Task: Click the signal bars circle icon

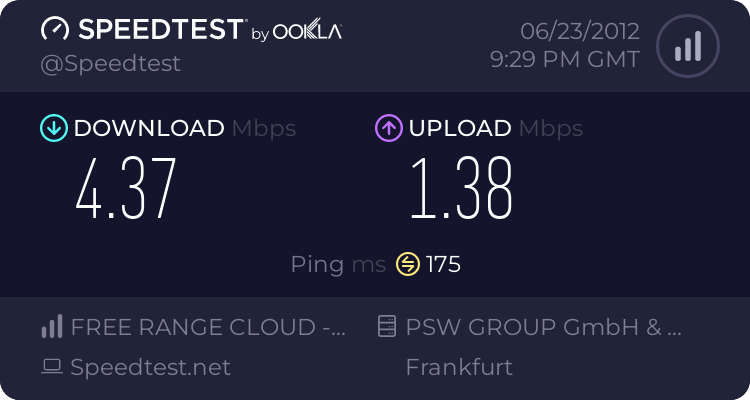Action: pyautogui.click(x=687, y=46)
